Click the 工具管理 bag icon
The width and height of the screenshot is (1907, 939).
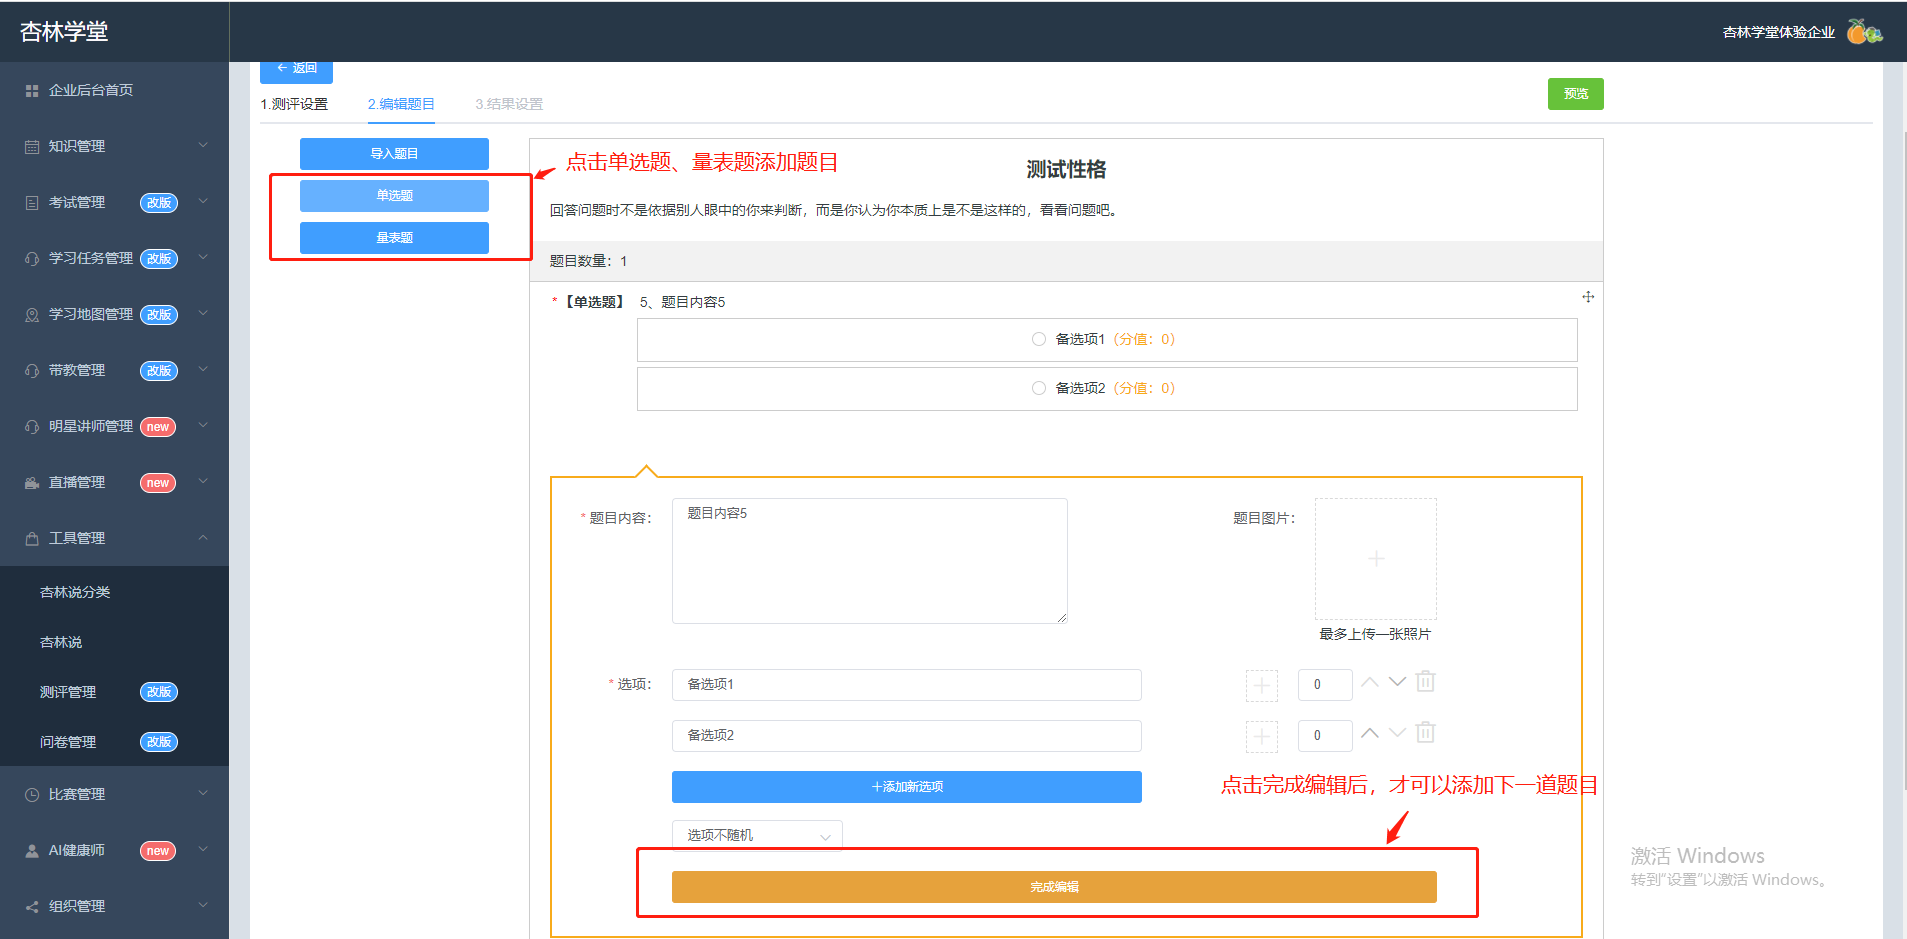(32, 539)
